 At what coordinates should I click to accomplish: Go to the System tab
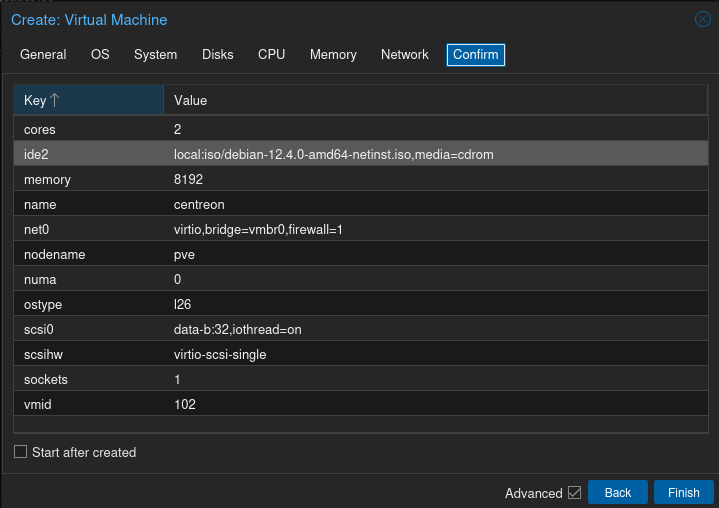click(x=155, y=55)
